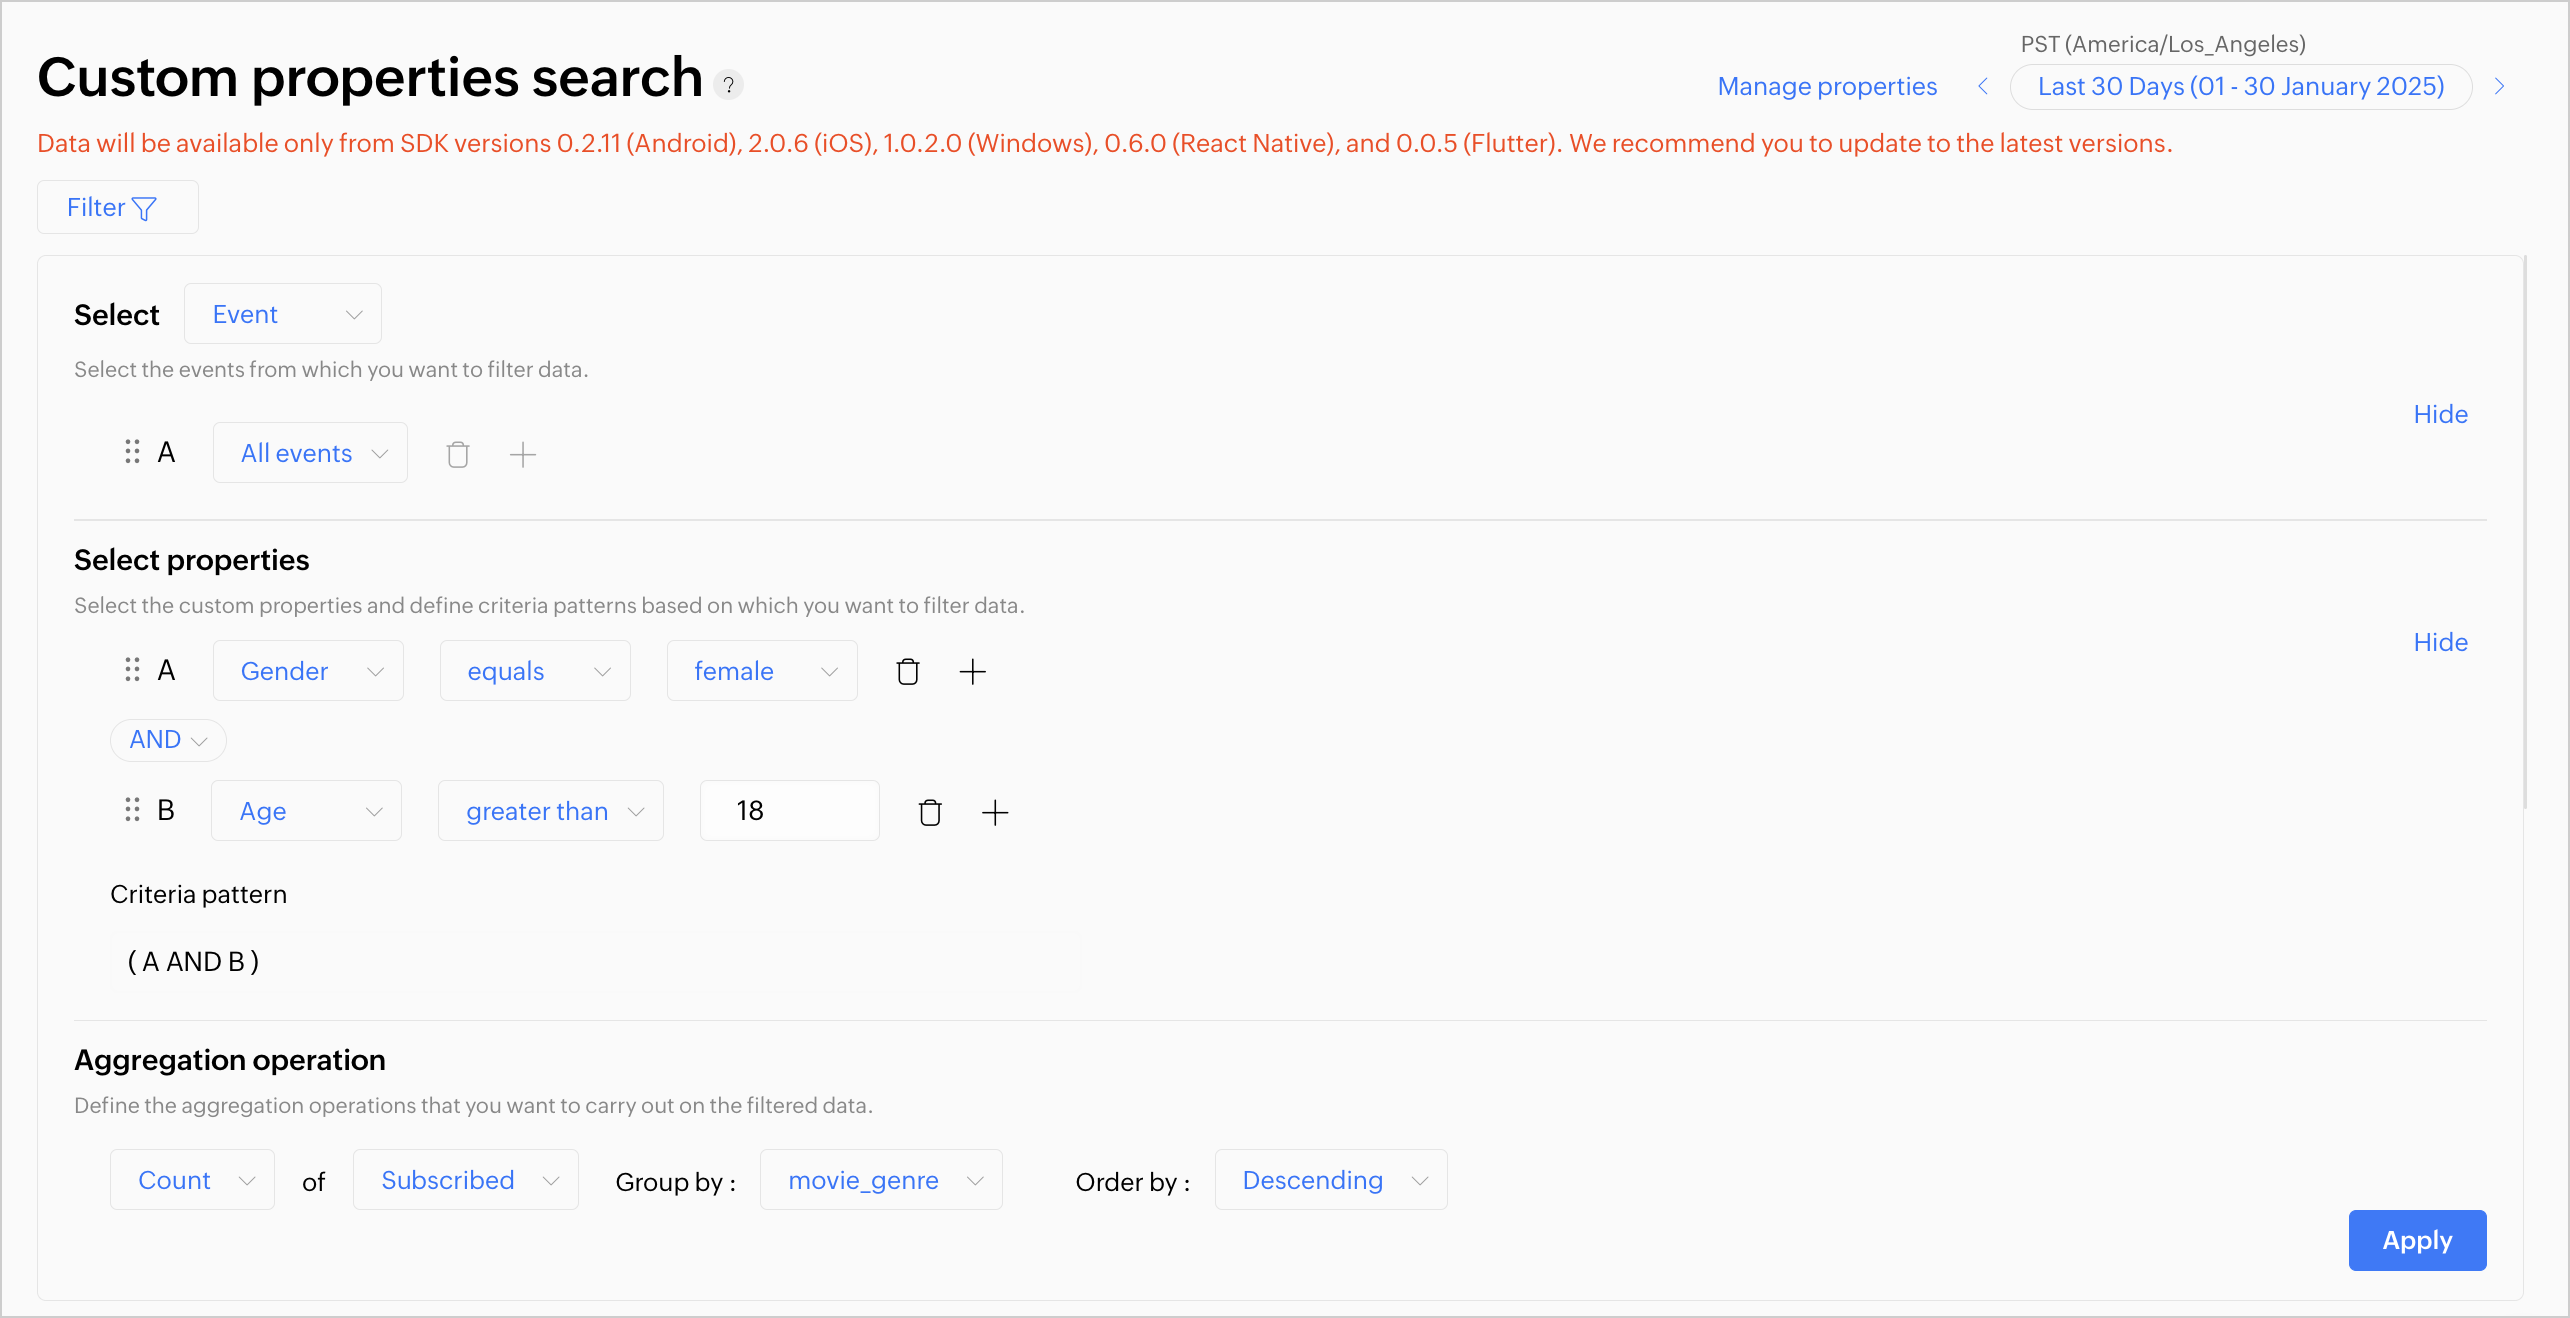
Task: Open the Event select dropdown
Action: click(283, 314)
